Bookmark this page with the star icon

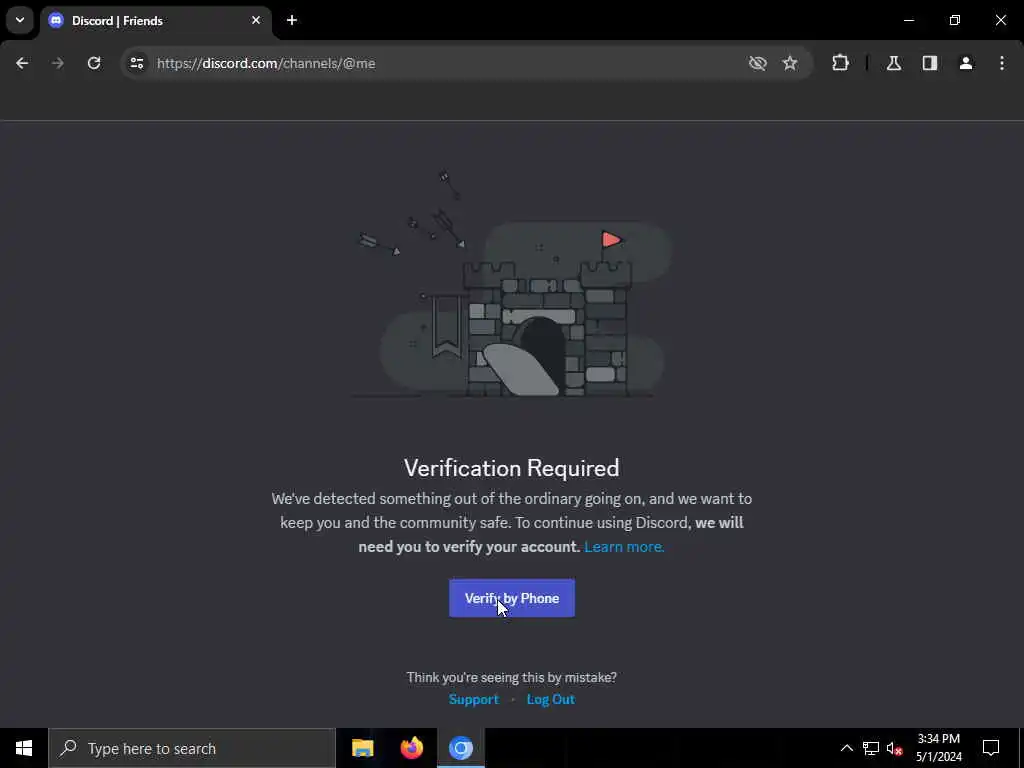point(790,63)
